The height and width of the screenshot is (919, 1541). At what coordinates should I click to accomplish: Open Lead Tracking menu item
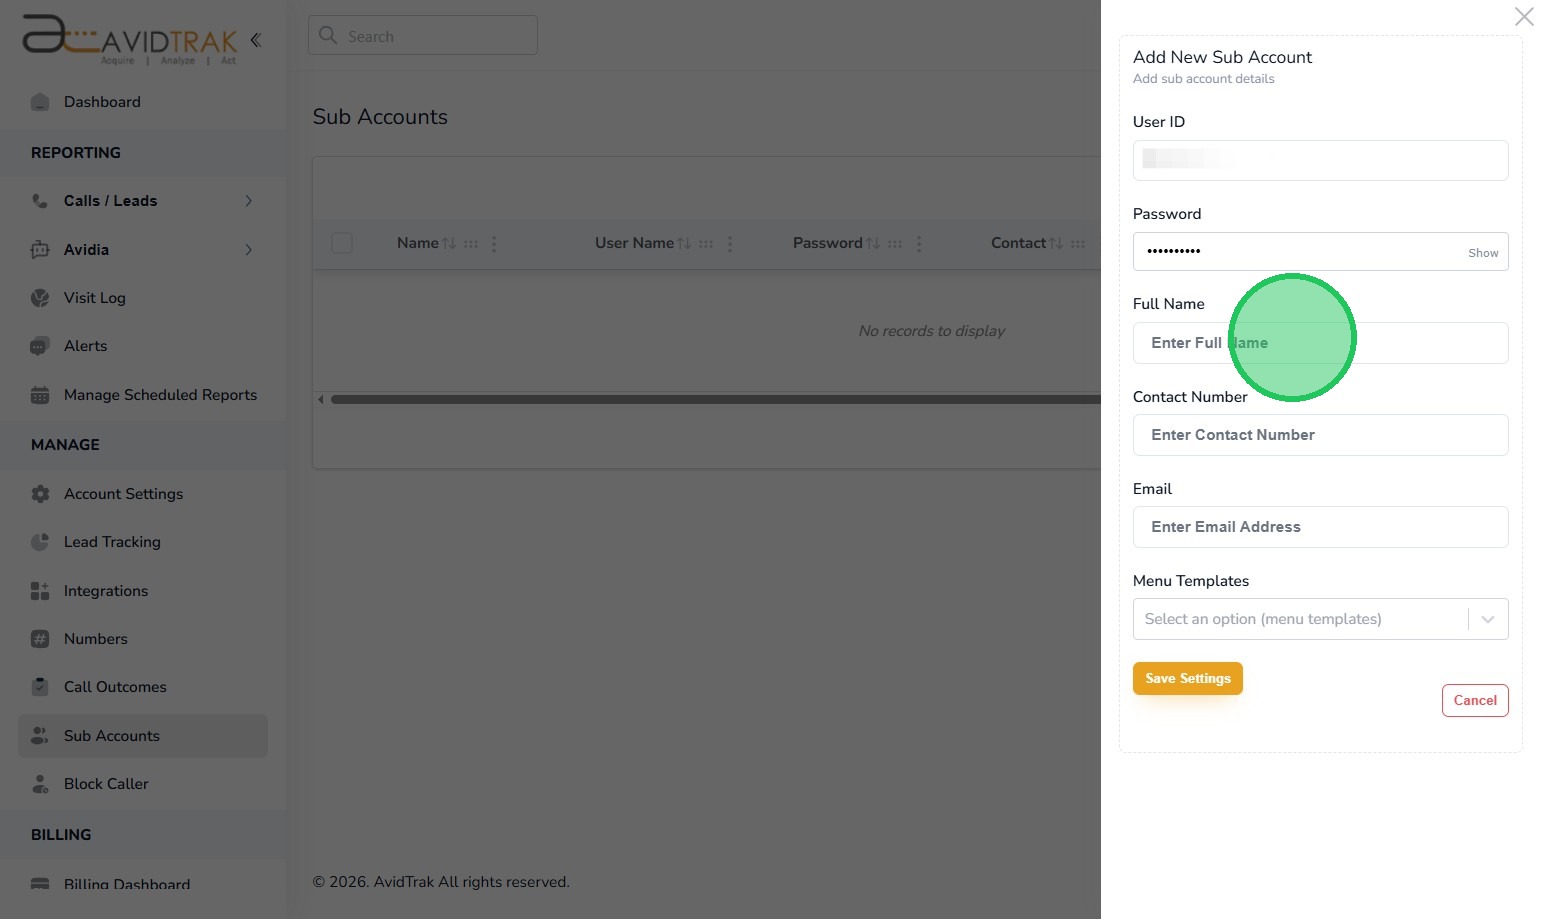click(x=112, y=542)
